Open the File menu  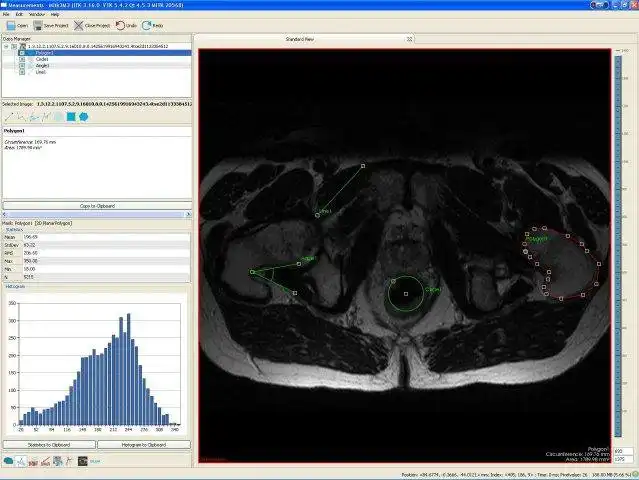coord(6,14)
